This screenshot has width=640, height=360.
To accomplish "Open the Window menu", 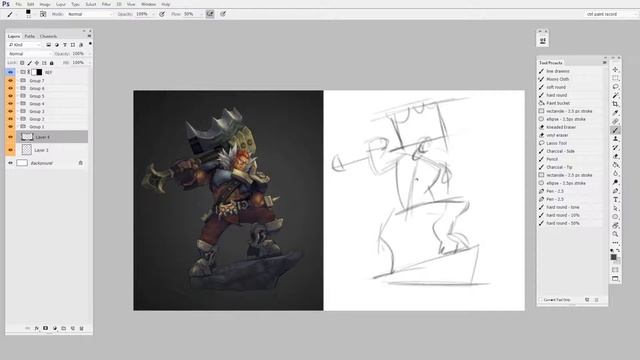I will coord(148,4).
